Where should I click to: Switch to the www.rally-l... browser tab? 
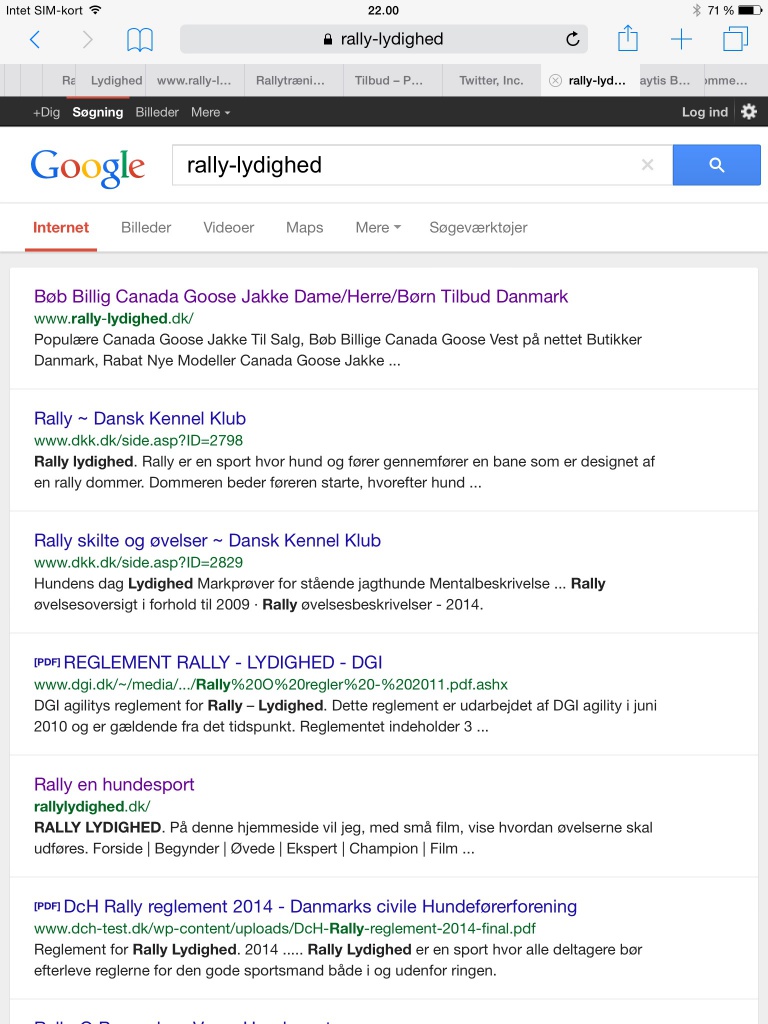coord(194,80)
